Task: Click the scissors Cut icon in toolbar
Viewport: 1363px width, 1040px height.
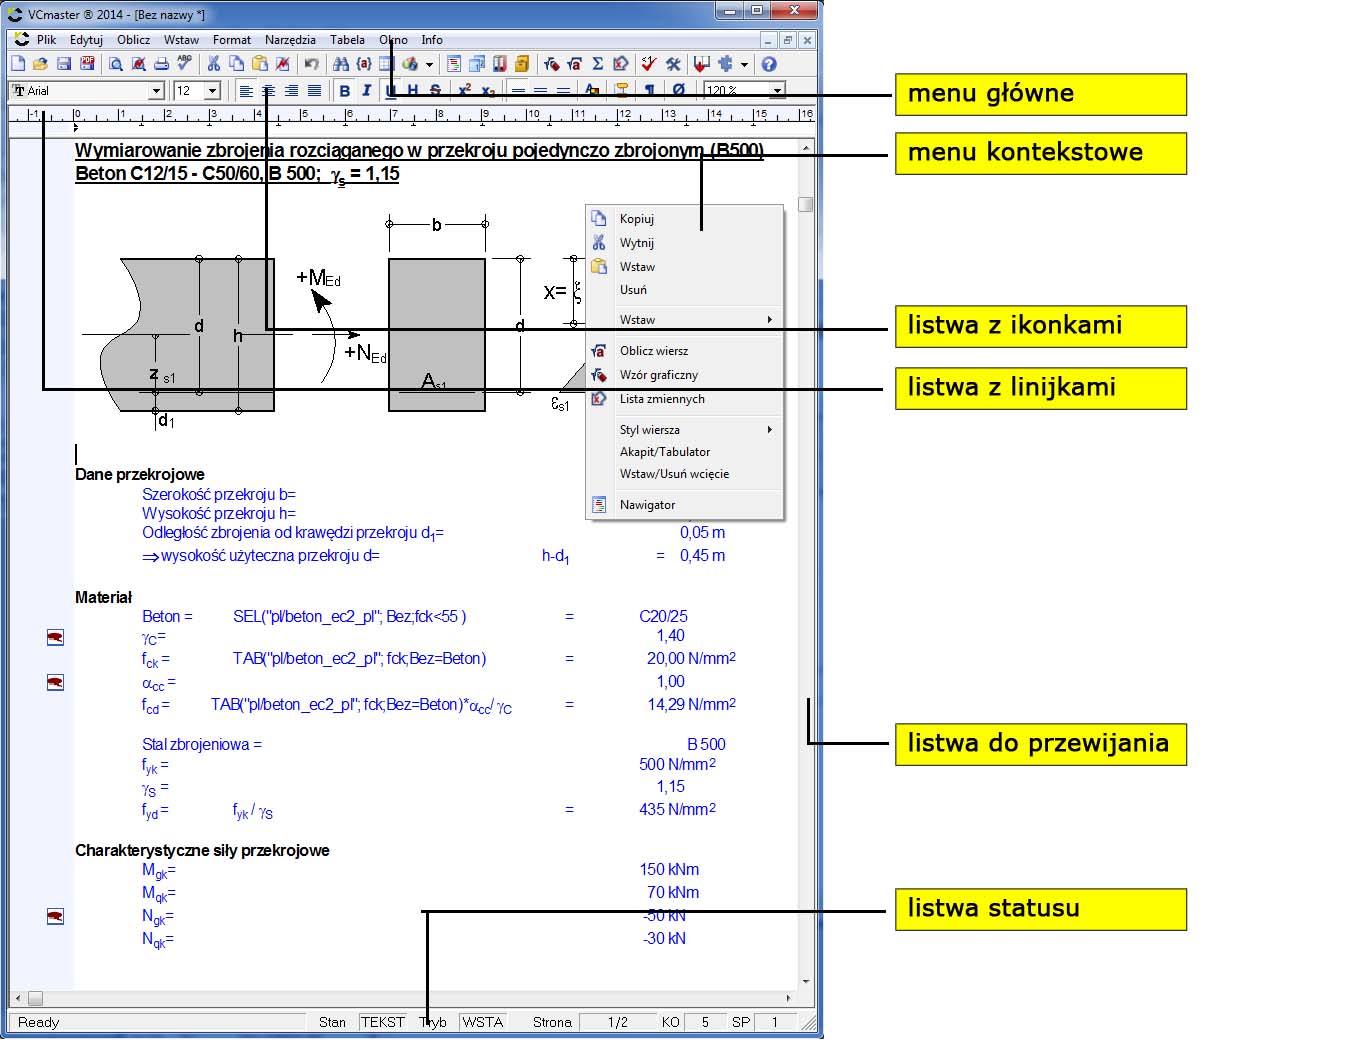Action: (213, 64)
